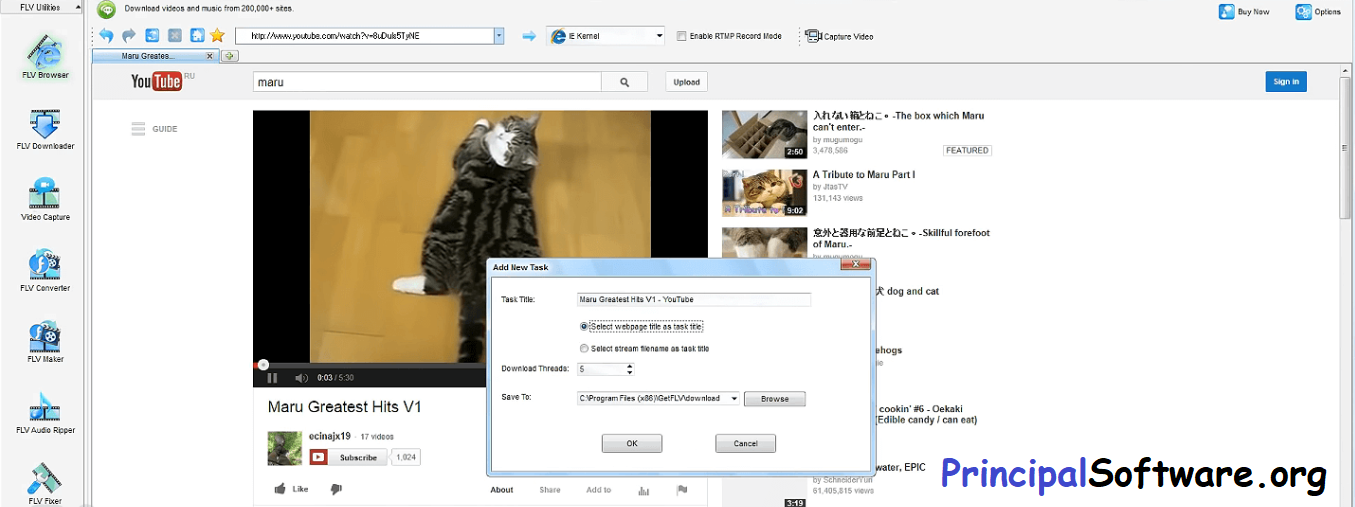This screenshot has height=507, width=1355.
Task: Dislike the video
Action: click(336, 489)
